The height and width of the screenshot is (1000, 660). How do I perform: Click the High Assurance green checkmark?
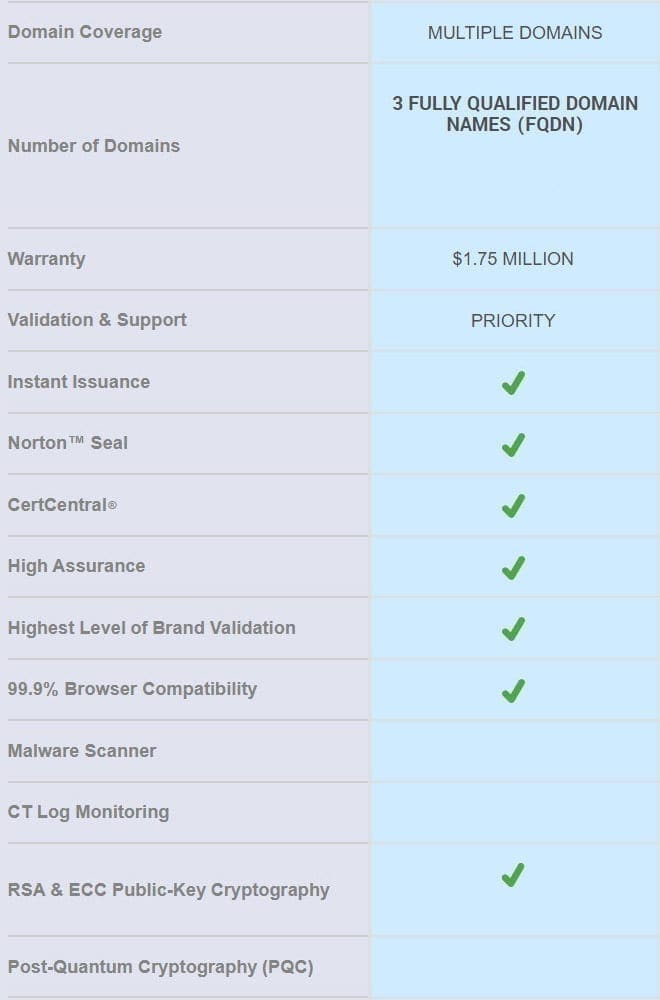coord(513,568)
